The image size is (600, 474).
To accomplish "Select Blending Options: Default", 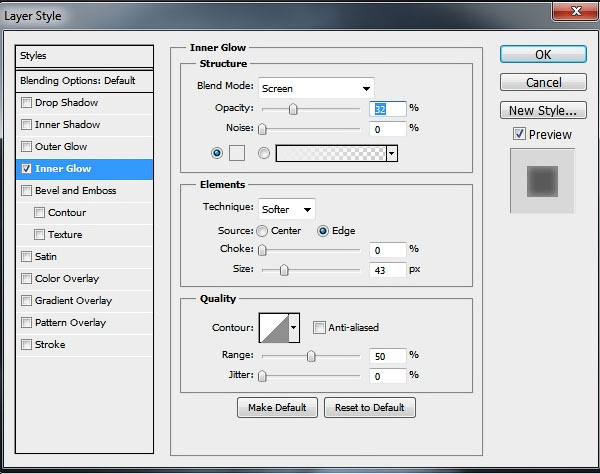I will pyautogui.click(x=84, y=81).
